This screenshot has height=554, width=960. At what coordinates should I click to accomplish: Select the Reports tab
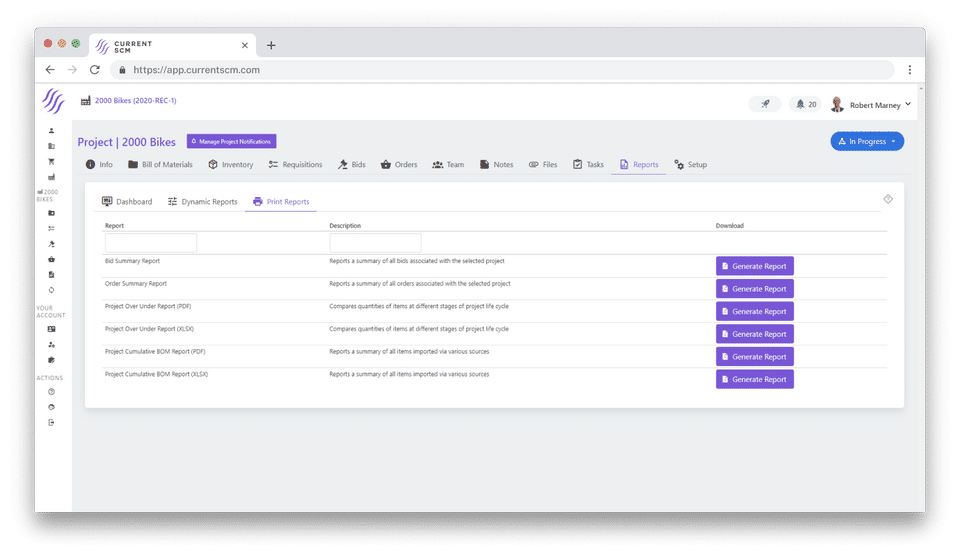[639, 165]
